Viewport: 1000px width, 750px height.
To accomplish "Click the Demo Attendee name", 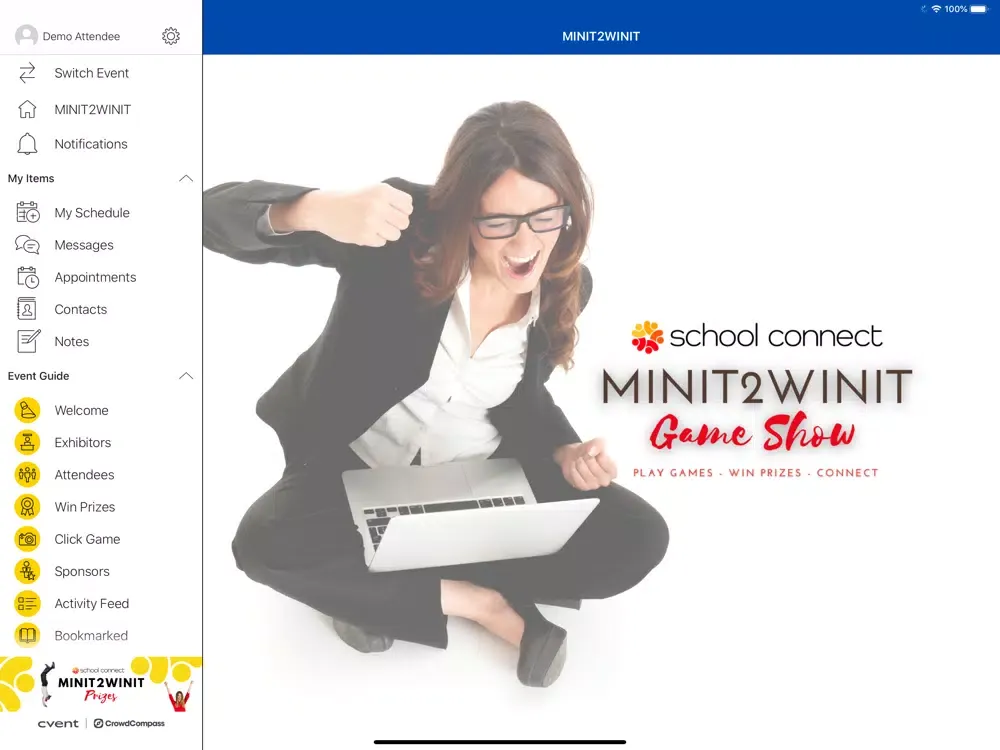I will point(81,36).
